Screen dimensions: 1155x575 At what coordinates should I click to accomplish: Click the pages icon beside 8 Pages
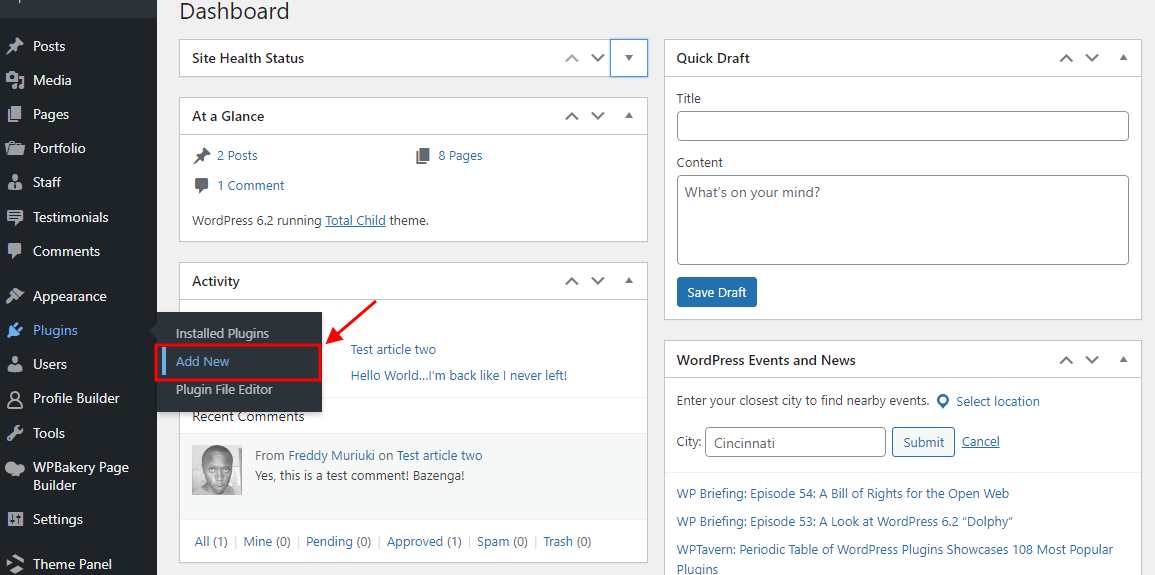point(423,156)
